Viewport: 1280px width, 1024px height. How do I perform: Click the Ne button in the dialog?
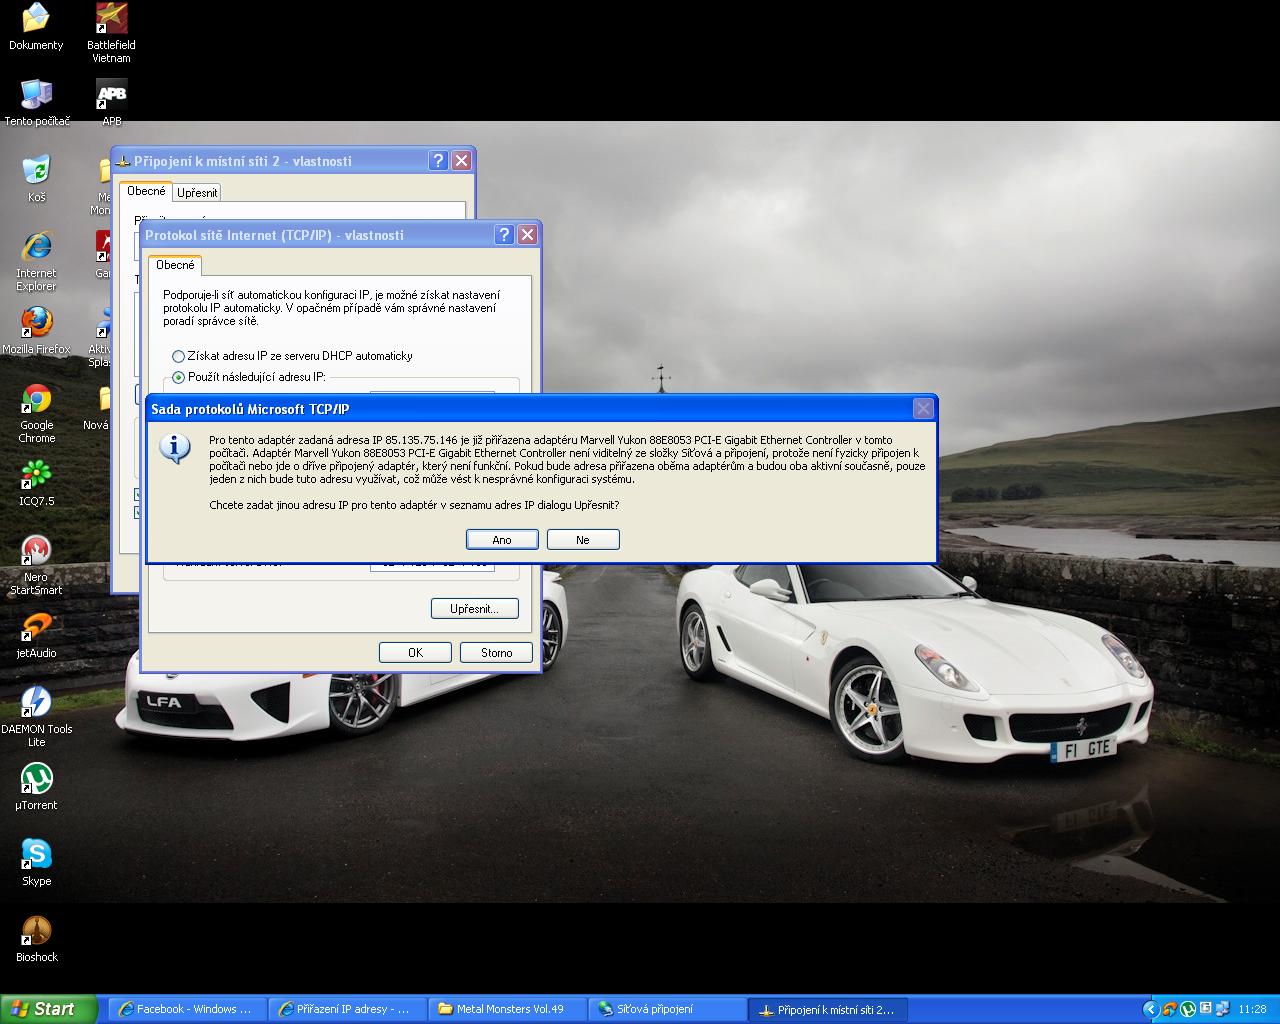[x=583, y=540]
